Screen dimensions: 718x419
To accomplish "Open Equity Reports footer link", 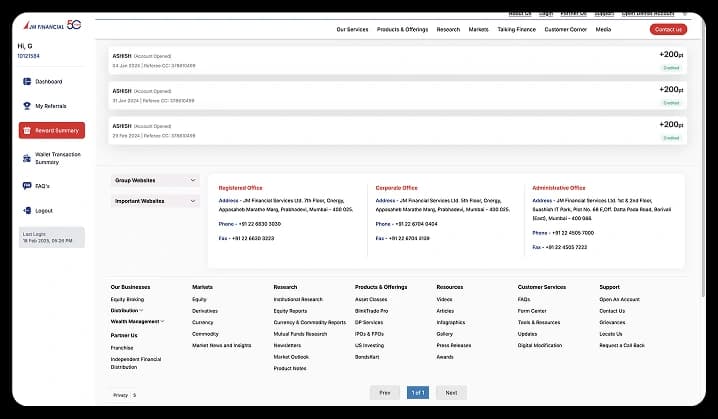I will click(290, 311).
